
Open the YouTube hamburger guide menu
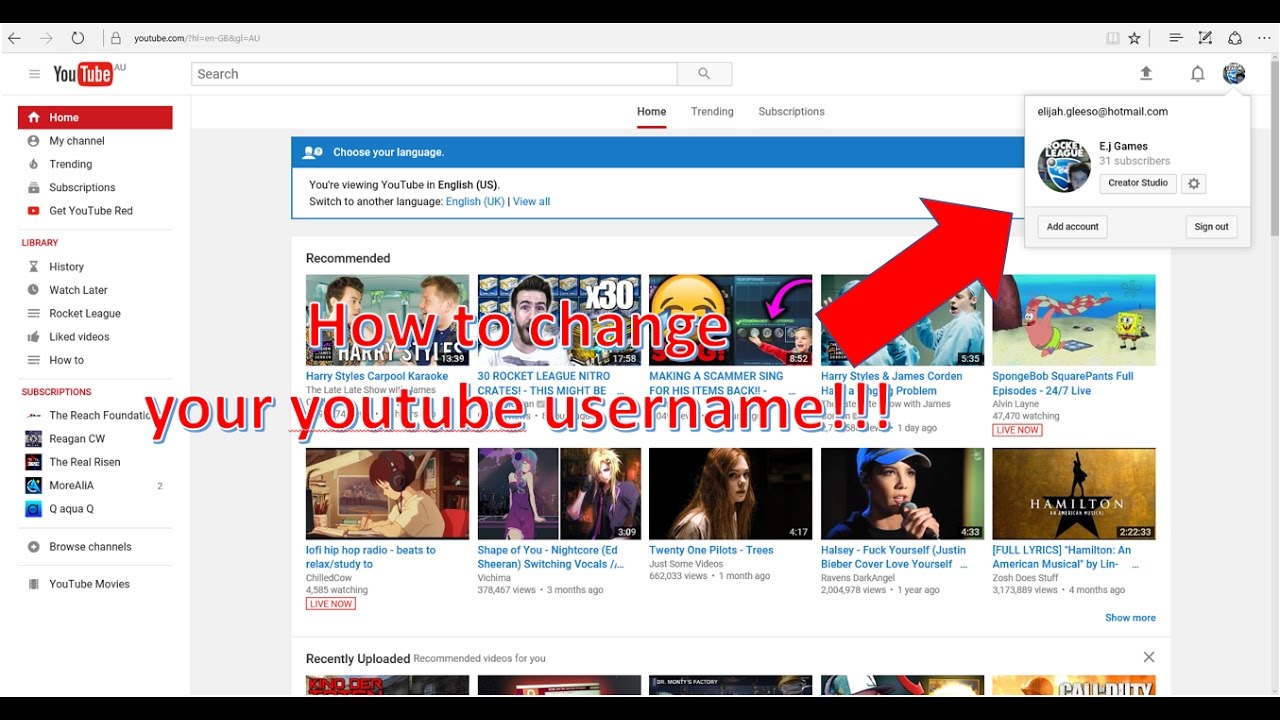[x=34, y=74]
